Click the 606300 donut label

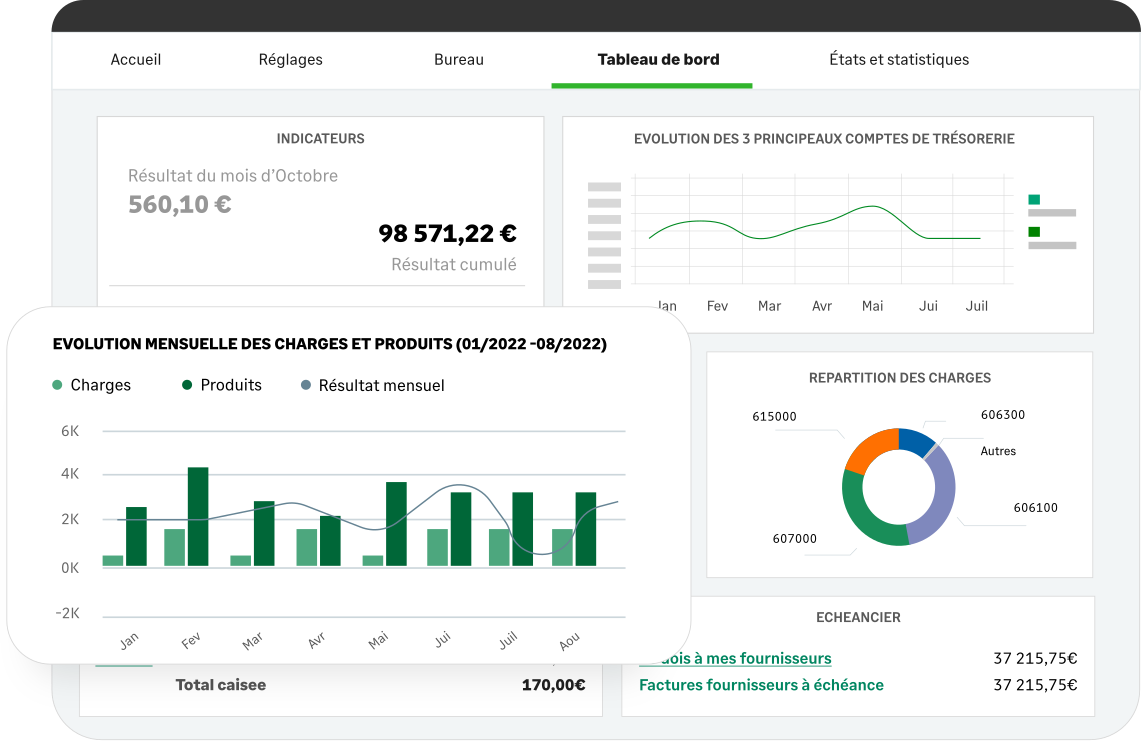(x=1002, y=415)
